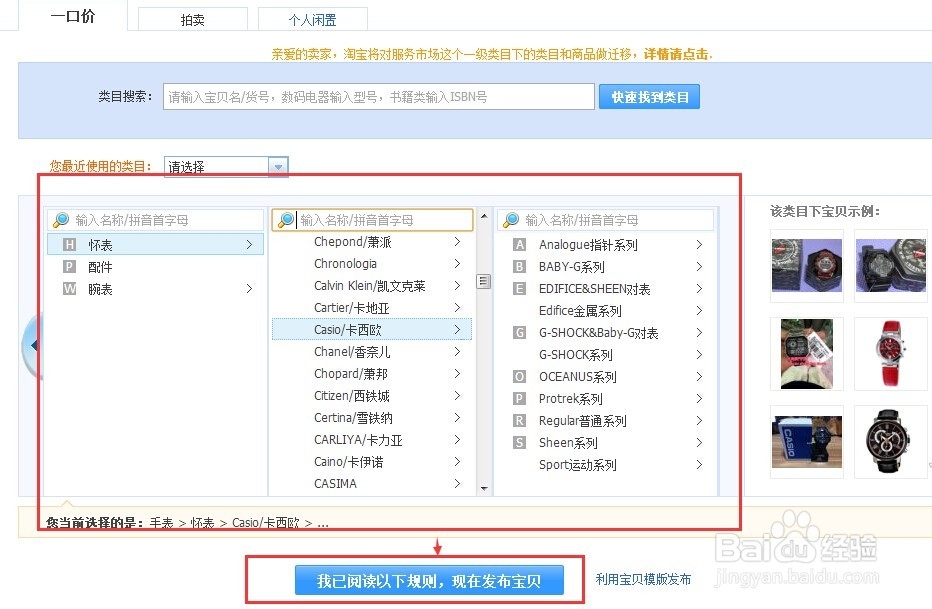Select brand CARLIYA/卡力亚
This screenshot has height=609, width=932.
[372, 440]
